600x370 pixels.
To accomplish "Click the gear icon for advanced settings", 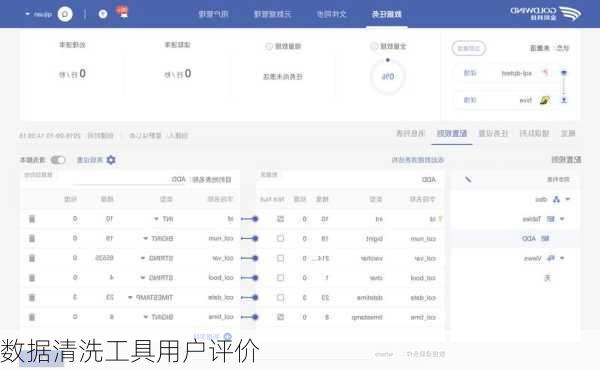I will (x=111, y=160).
